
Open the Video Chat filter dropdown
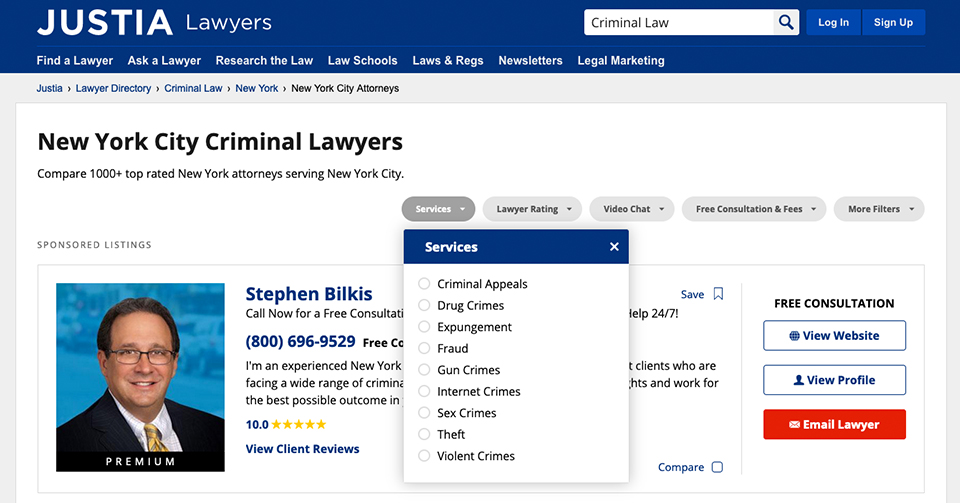coord(632,209)
